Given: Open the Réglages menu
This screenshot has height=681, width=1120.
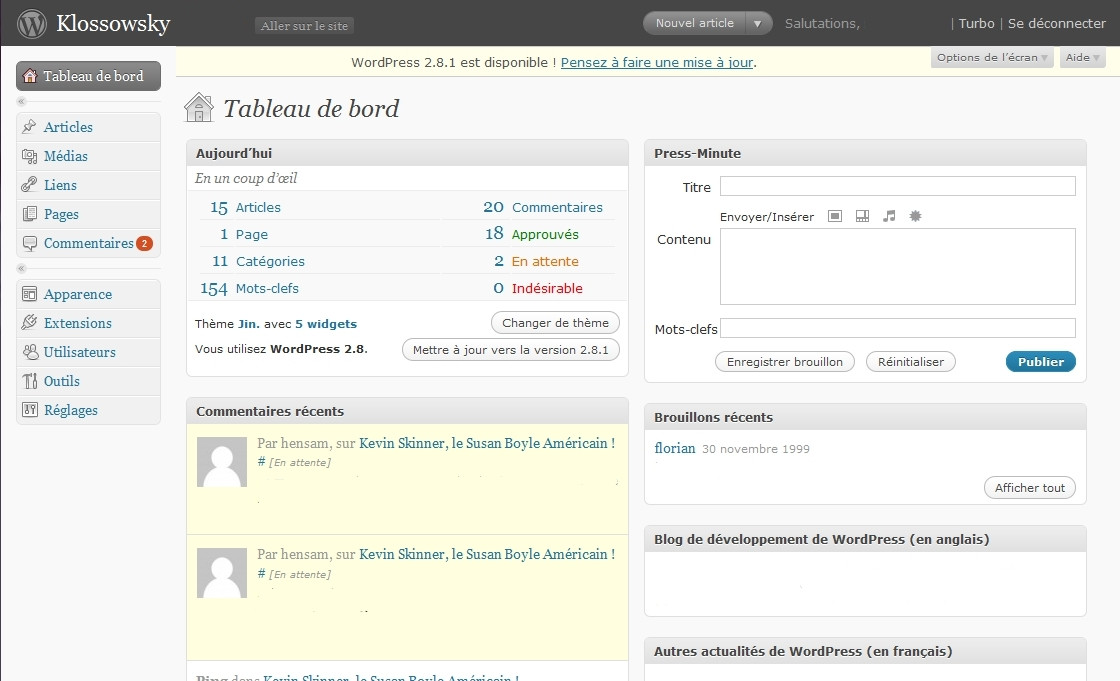Looking at the screenshot, I should point(89,409).
